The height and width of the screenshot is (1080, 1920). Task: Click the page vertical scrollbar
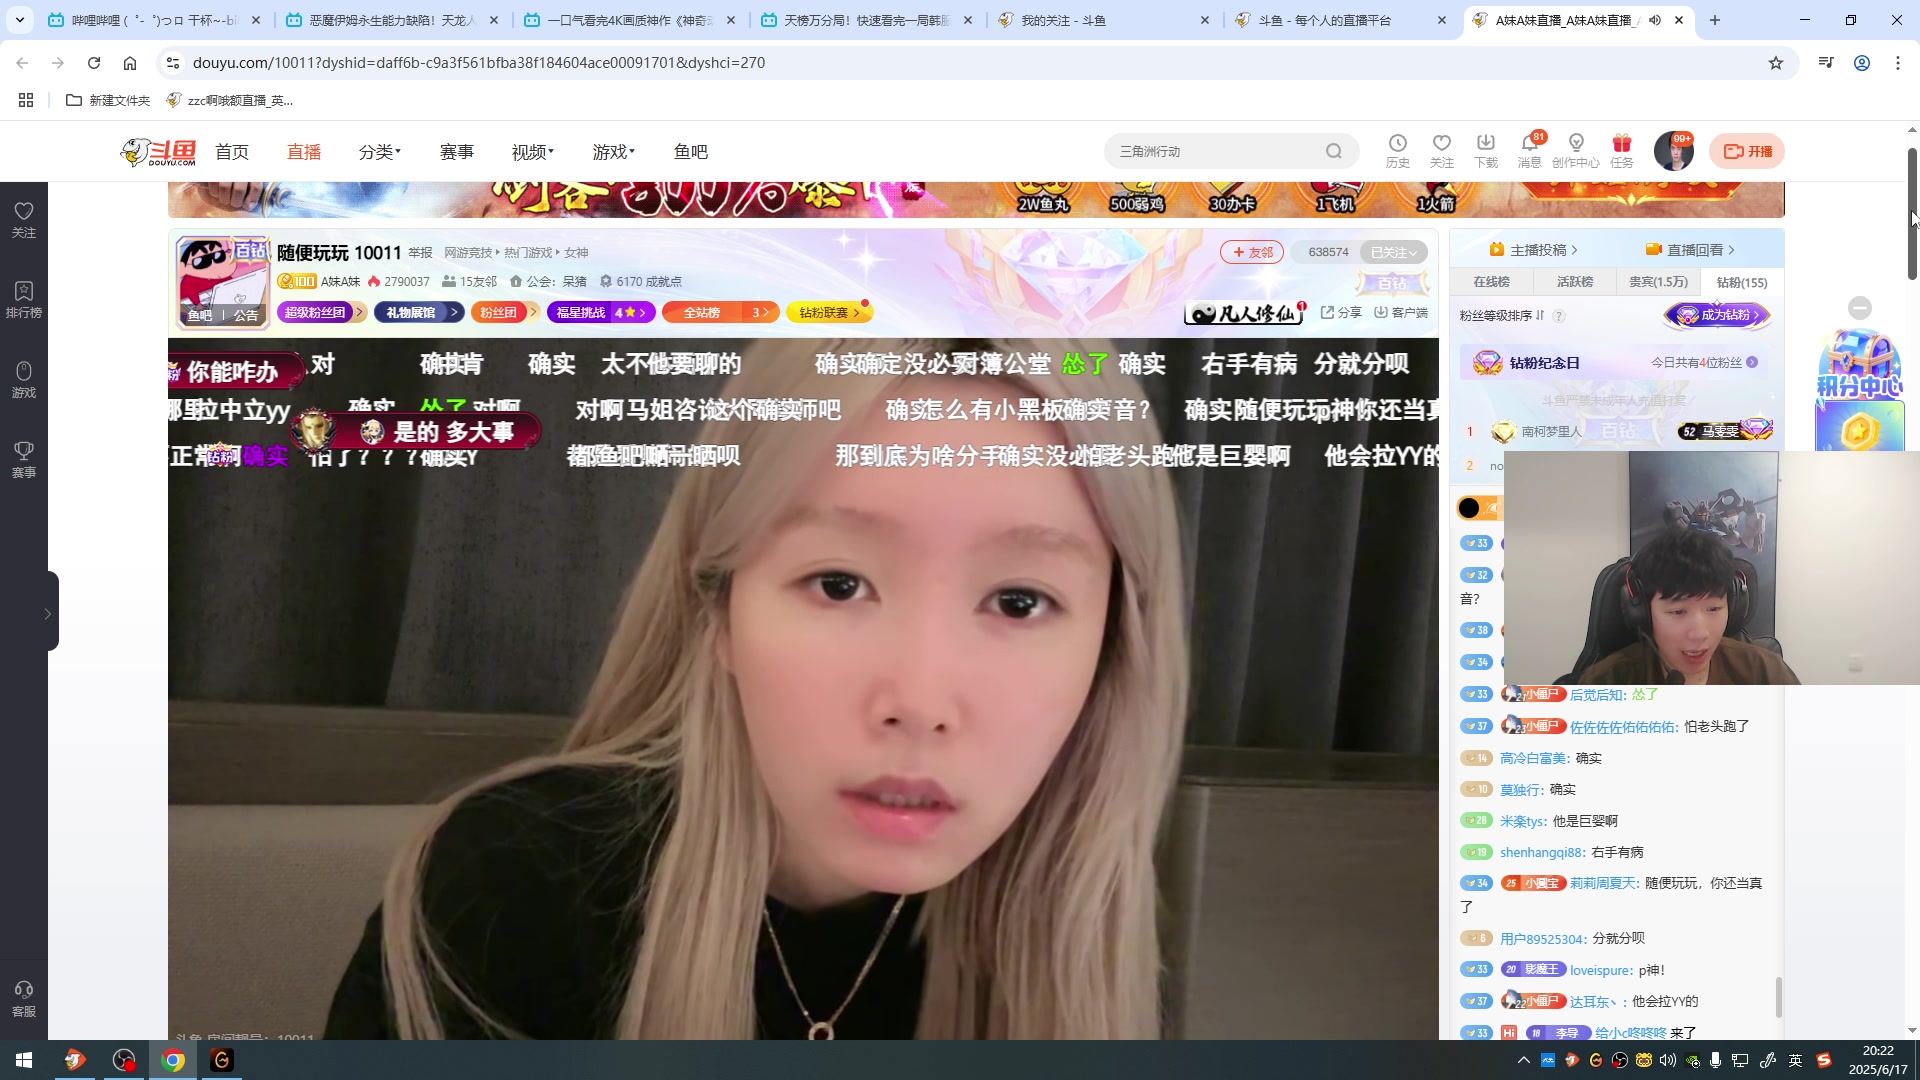pos(1912,213)
